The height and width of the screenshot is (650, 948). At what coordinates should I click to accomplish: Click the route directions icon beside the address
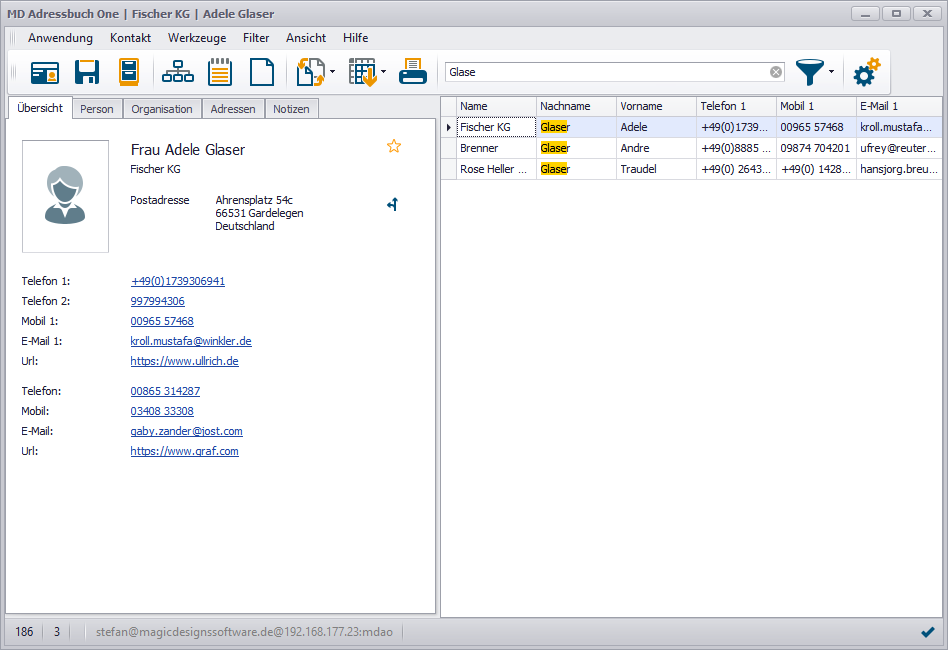[x=393, y=205]
